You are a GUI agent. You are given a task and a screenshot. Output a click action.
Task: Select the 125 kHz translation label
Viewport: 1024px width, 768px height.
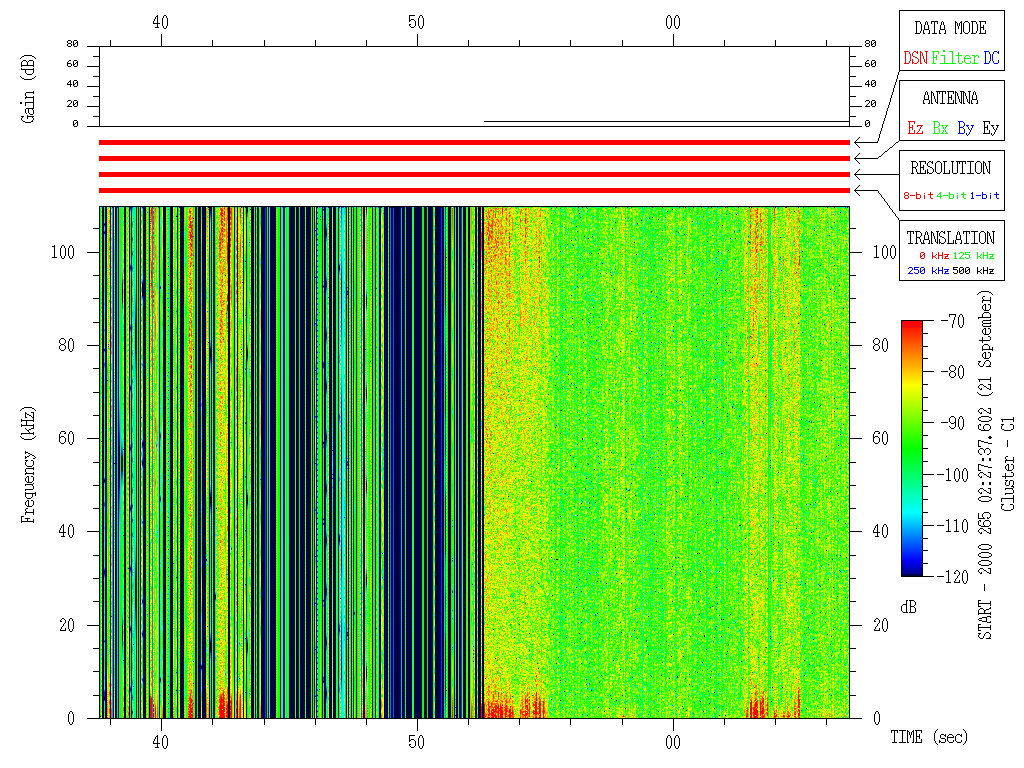pos(974,257)
